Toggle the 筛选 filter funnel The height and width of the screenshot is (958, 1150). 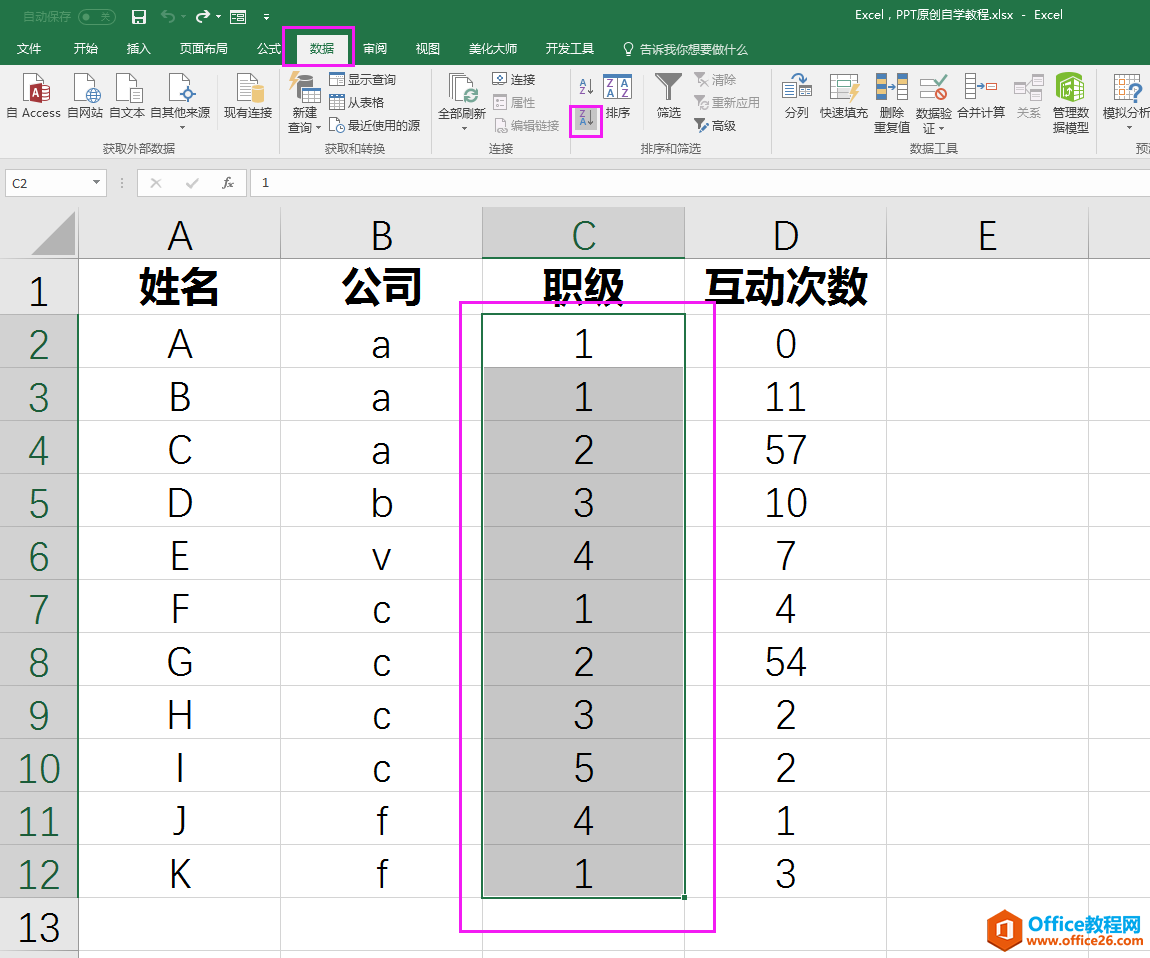(668, 96)
